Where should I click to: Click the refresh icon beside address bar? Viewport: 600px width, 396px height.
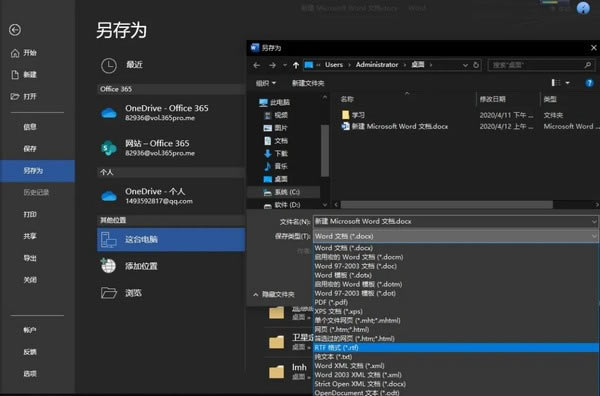(476, 65)
